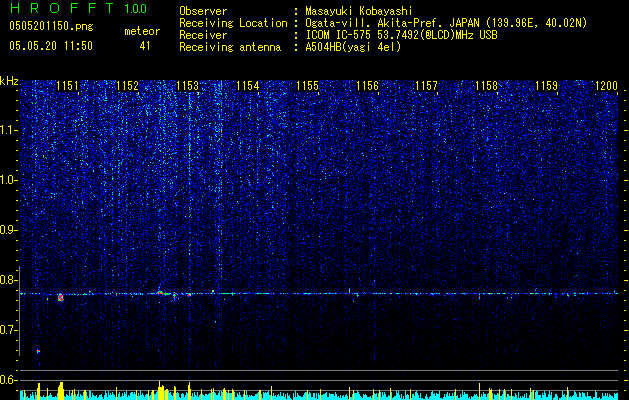Click the 1152 time marker
Image resolution: width=629 pixels, height=400 pixels.
click(128, 85)
